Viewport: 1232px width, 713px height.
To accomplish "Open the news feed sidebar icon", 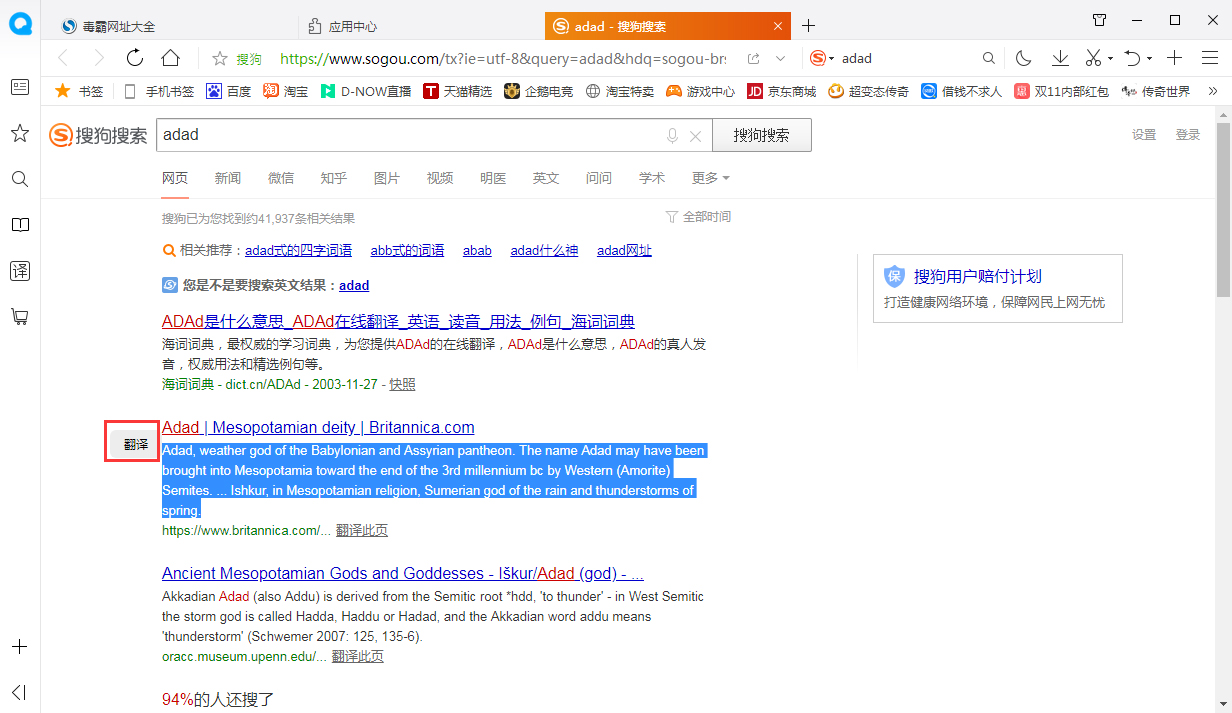I will pyautogui.click(x=20, y=87).
